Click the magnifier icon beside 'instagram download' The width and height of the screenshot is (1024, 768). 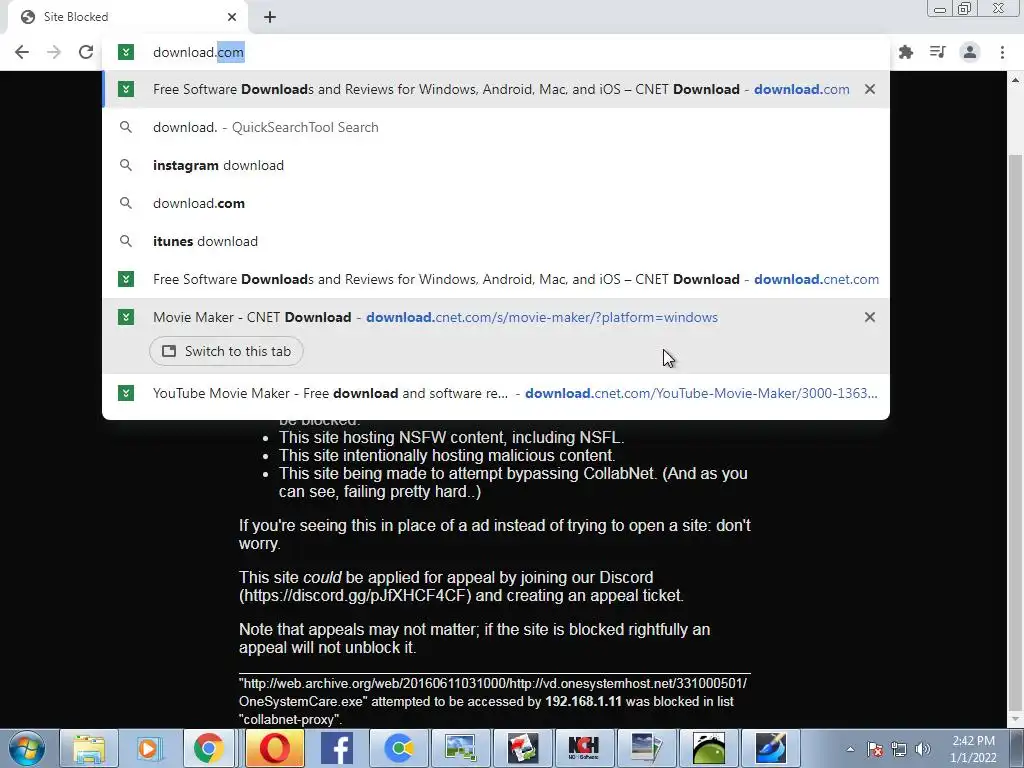click(x=126, y=165)
